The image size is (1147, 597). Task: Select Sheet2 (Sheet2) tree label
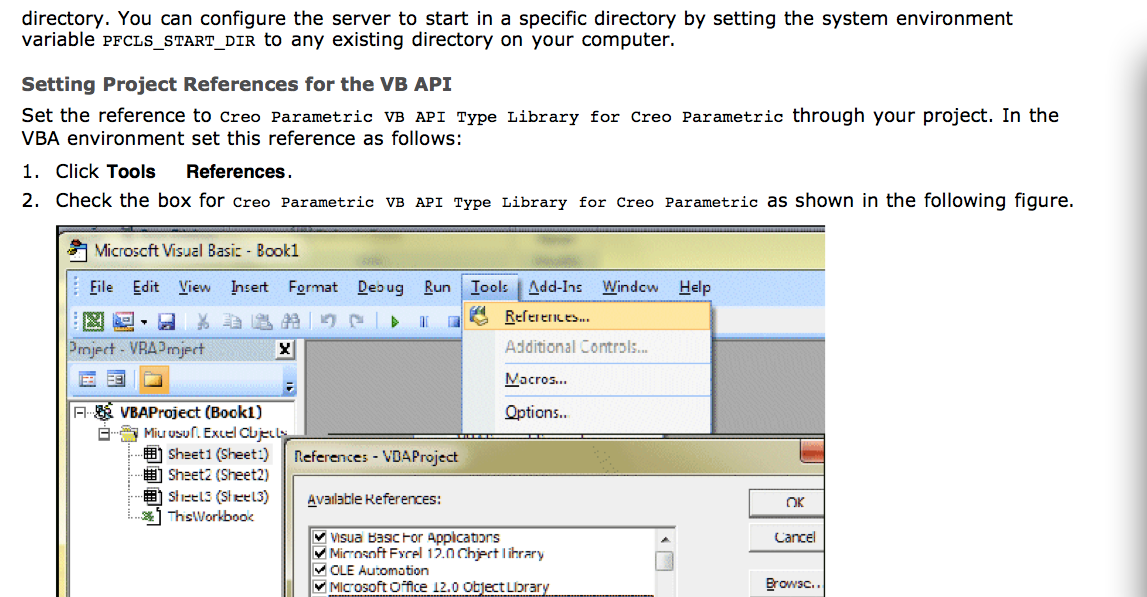tap(218, 475)
